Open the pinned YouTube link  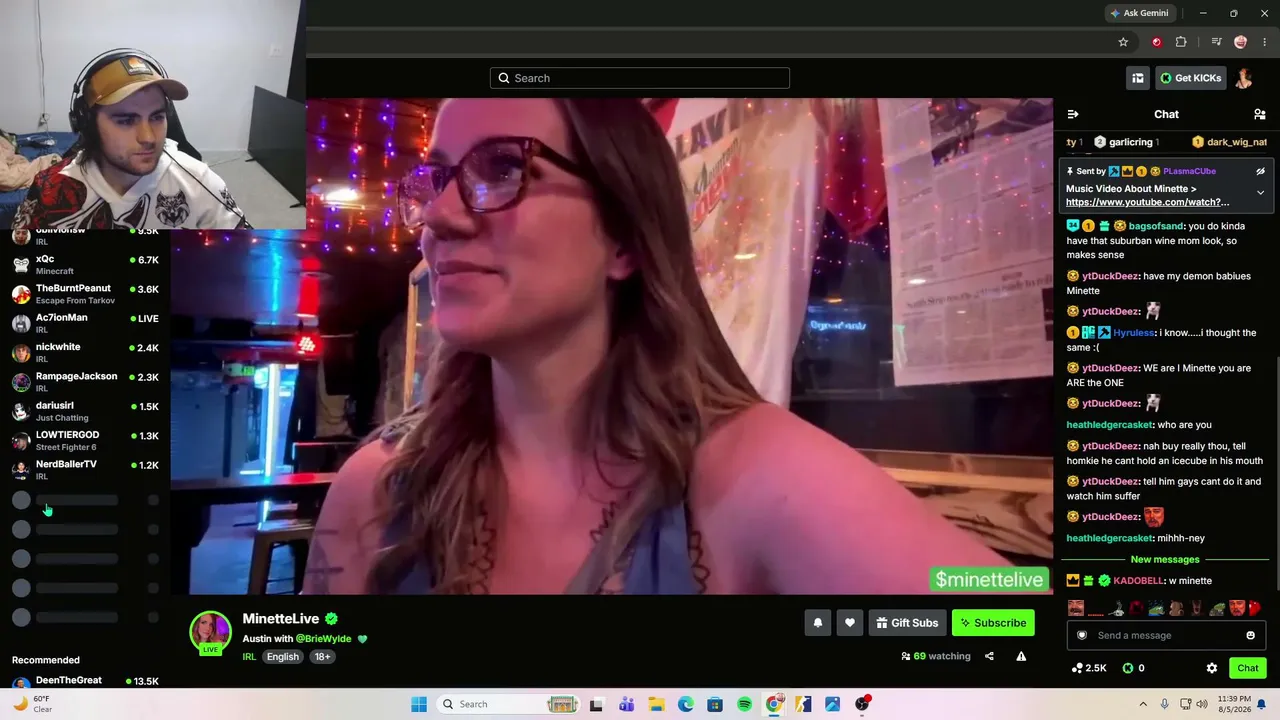[1147, 202]
